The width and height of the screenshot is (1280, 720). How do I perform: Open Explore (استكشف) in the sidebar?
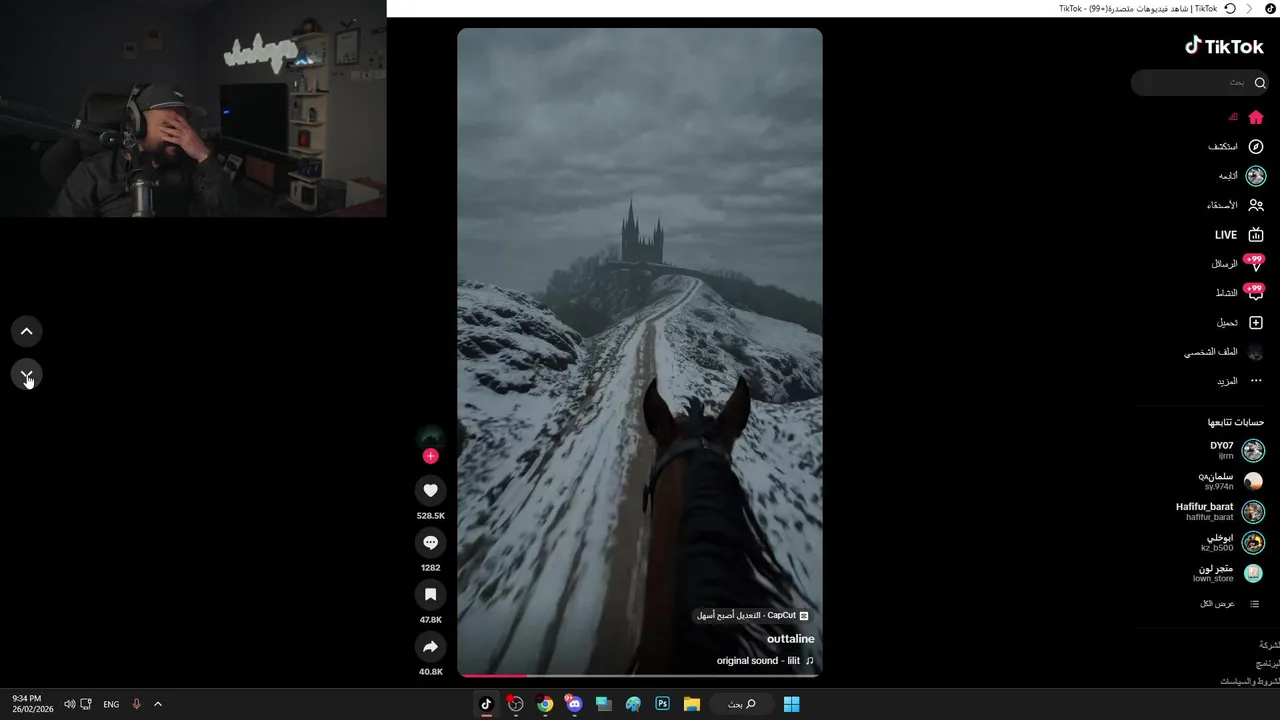(x=1235, y=146)
